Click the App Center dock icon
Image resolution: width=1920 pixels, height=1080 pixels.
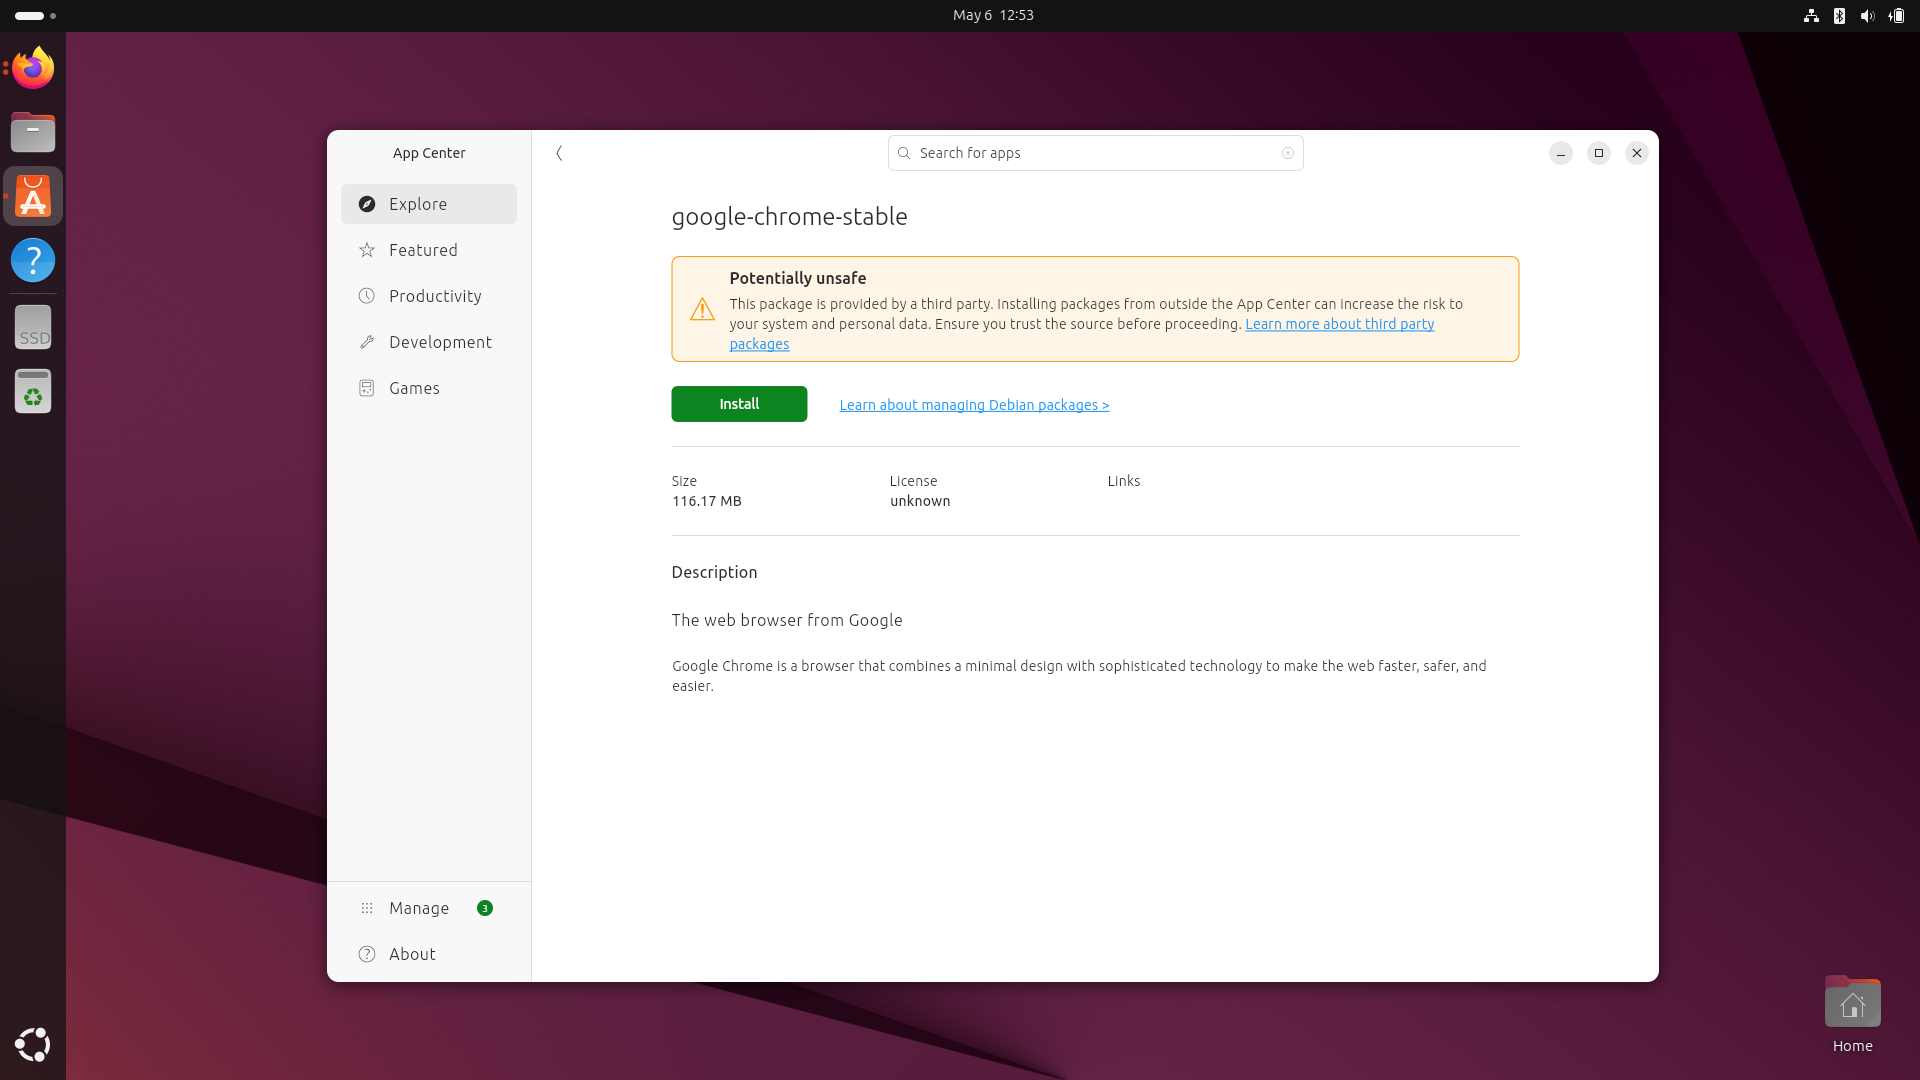coord(33,196)
